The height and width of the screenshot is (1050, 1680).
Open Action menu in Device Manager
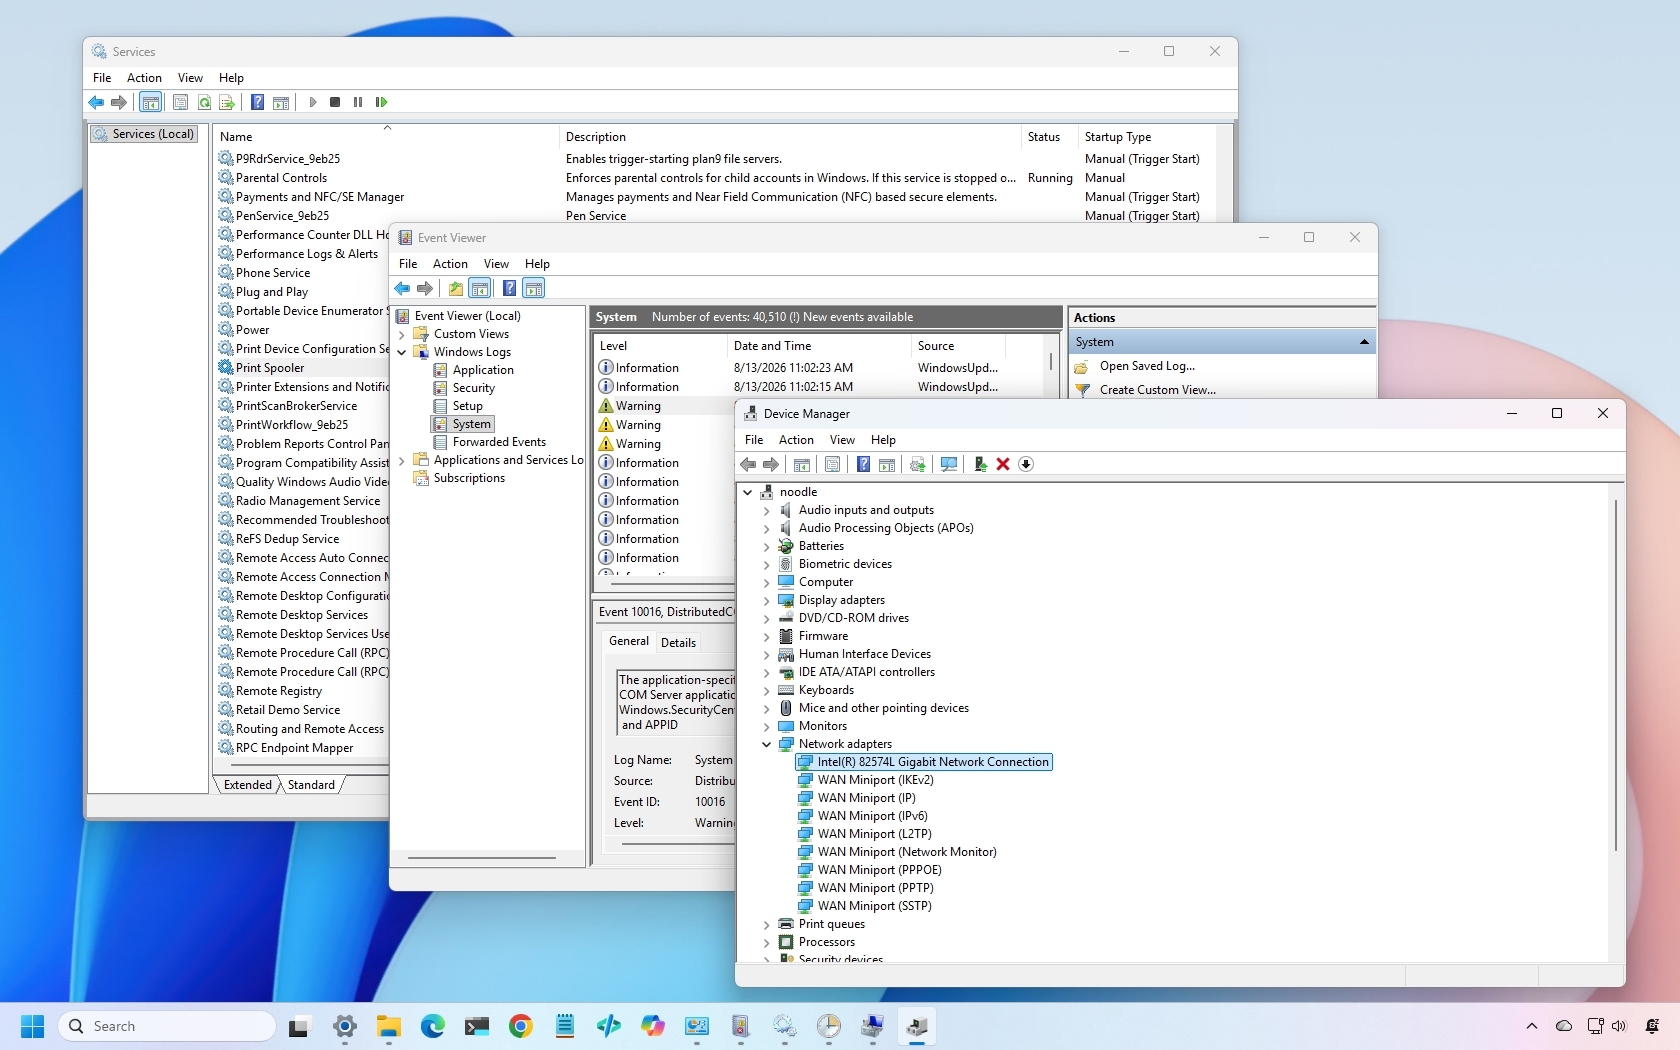click(796, 440)
